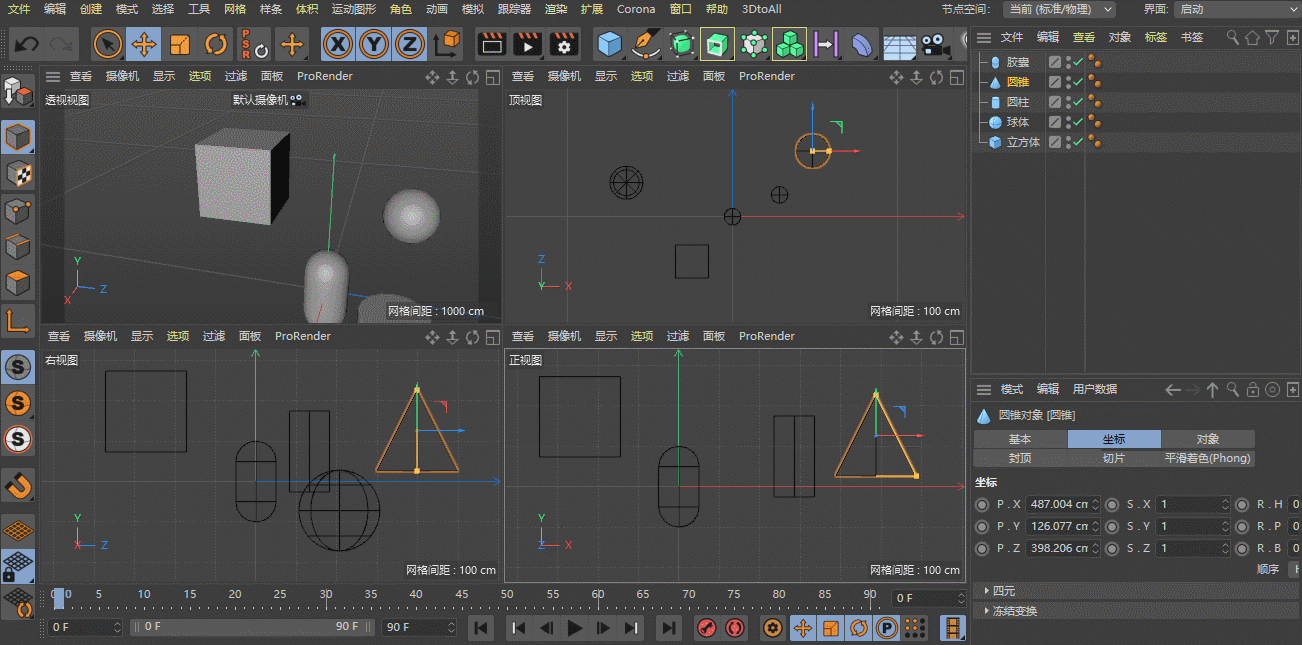1302x645 pixels.
Task: Switch to the 对象 tab in attributes
Action: point(1207,439)
